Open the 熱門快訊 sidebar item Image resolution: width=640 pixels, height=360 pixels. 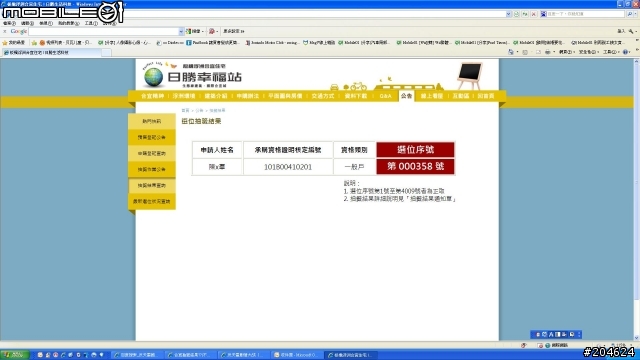click(x=151, y=121)
